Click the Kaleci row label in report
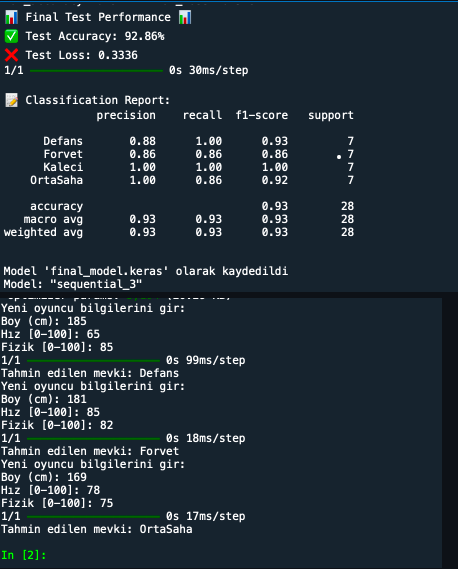 [63, 167]
